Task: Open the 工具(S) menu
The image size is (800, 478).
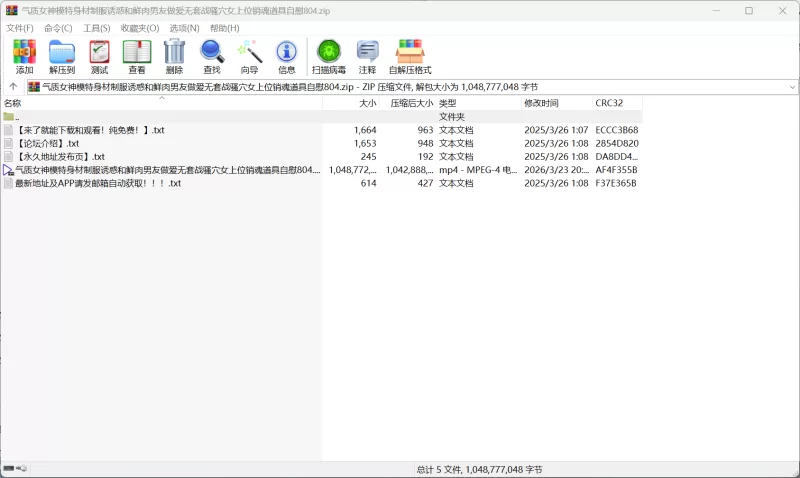Action: coord(97,28)
